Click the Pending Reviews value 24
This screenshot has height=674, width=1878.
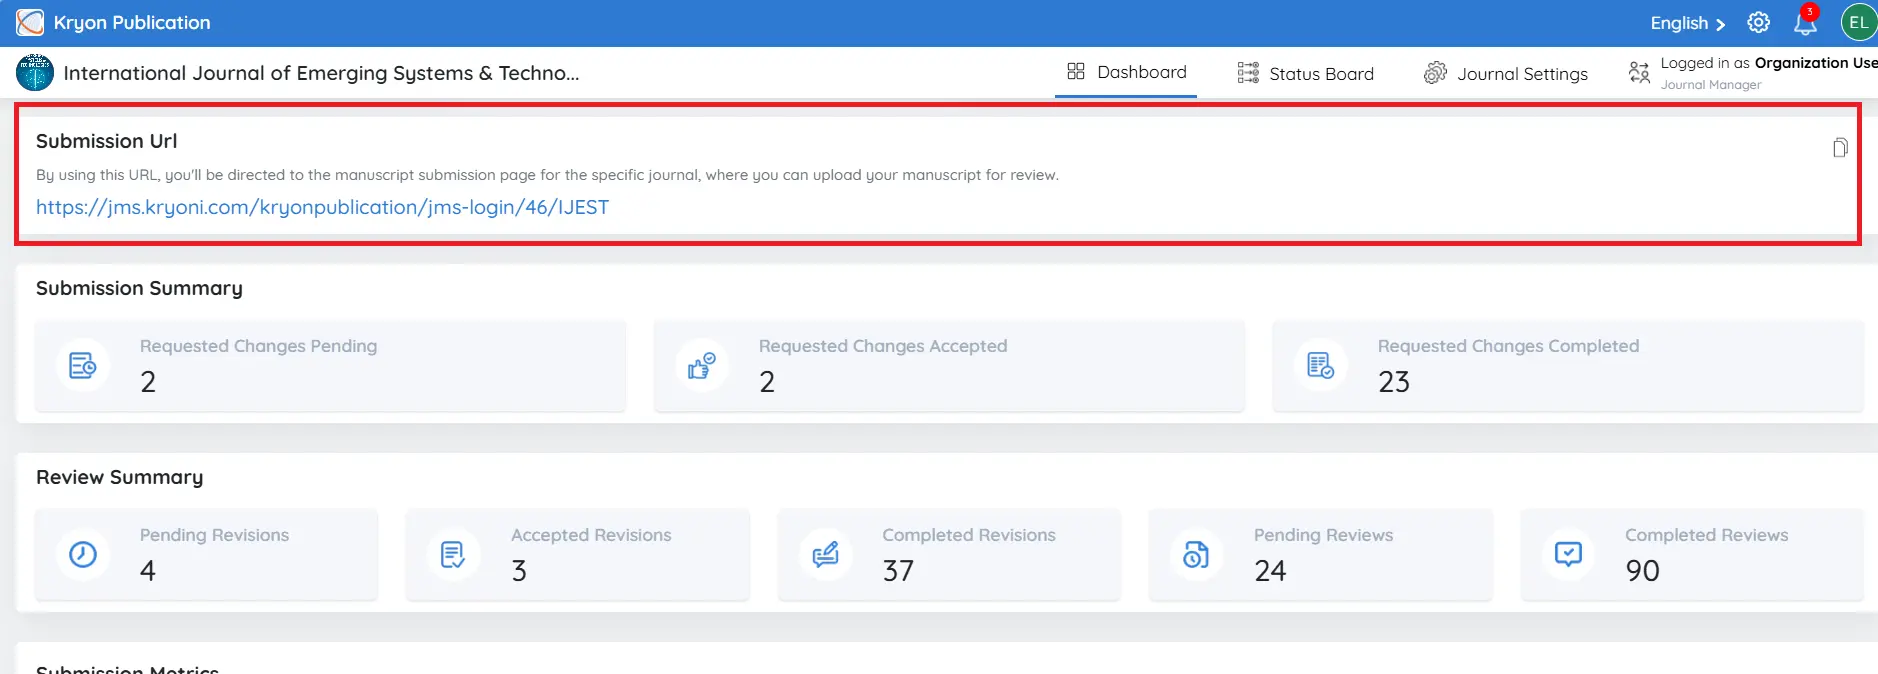tap(1270, 570)
